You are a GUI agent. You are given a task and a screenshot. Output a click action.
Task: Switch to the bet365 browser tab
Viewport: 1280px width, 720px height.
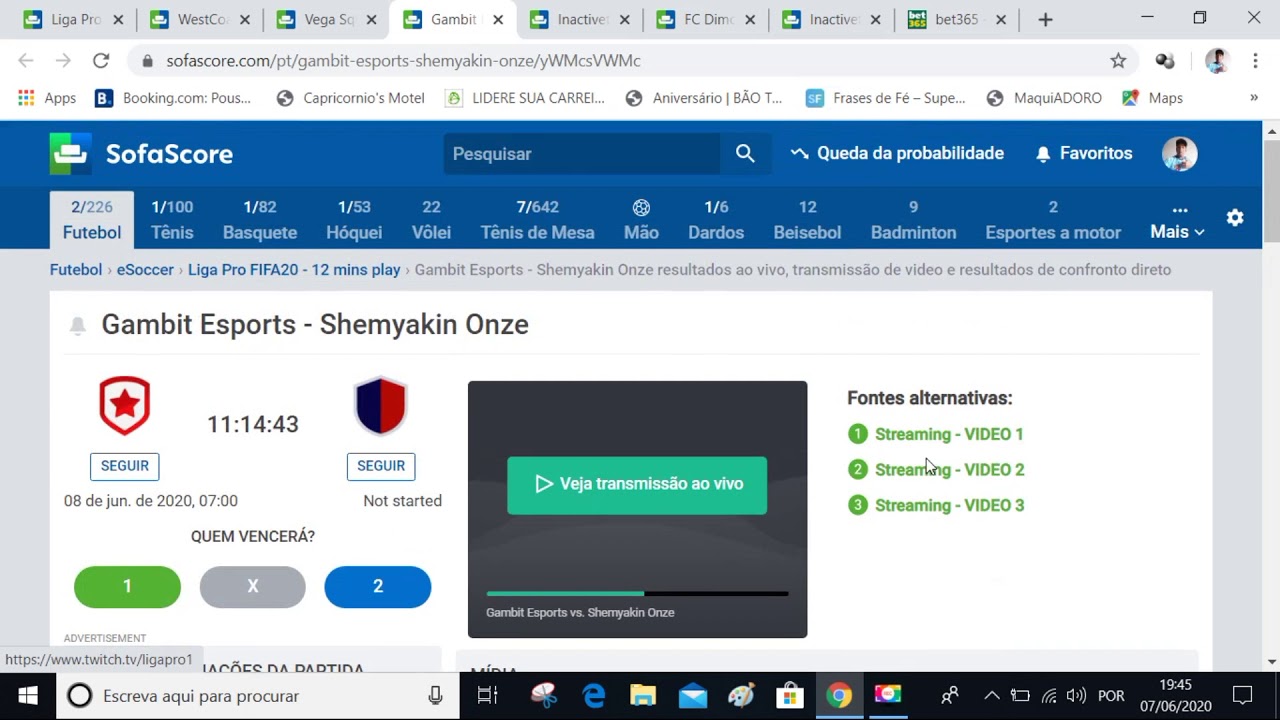tap(956, 19)
